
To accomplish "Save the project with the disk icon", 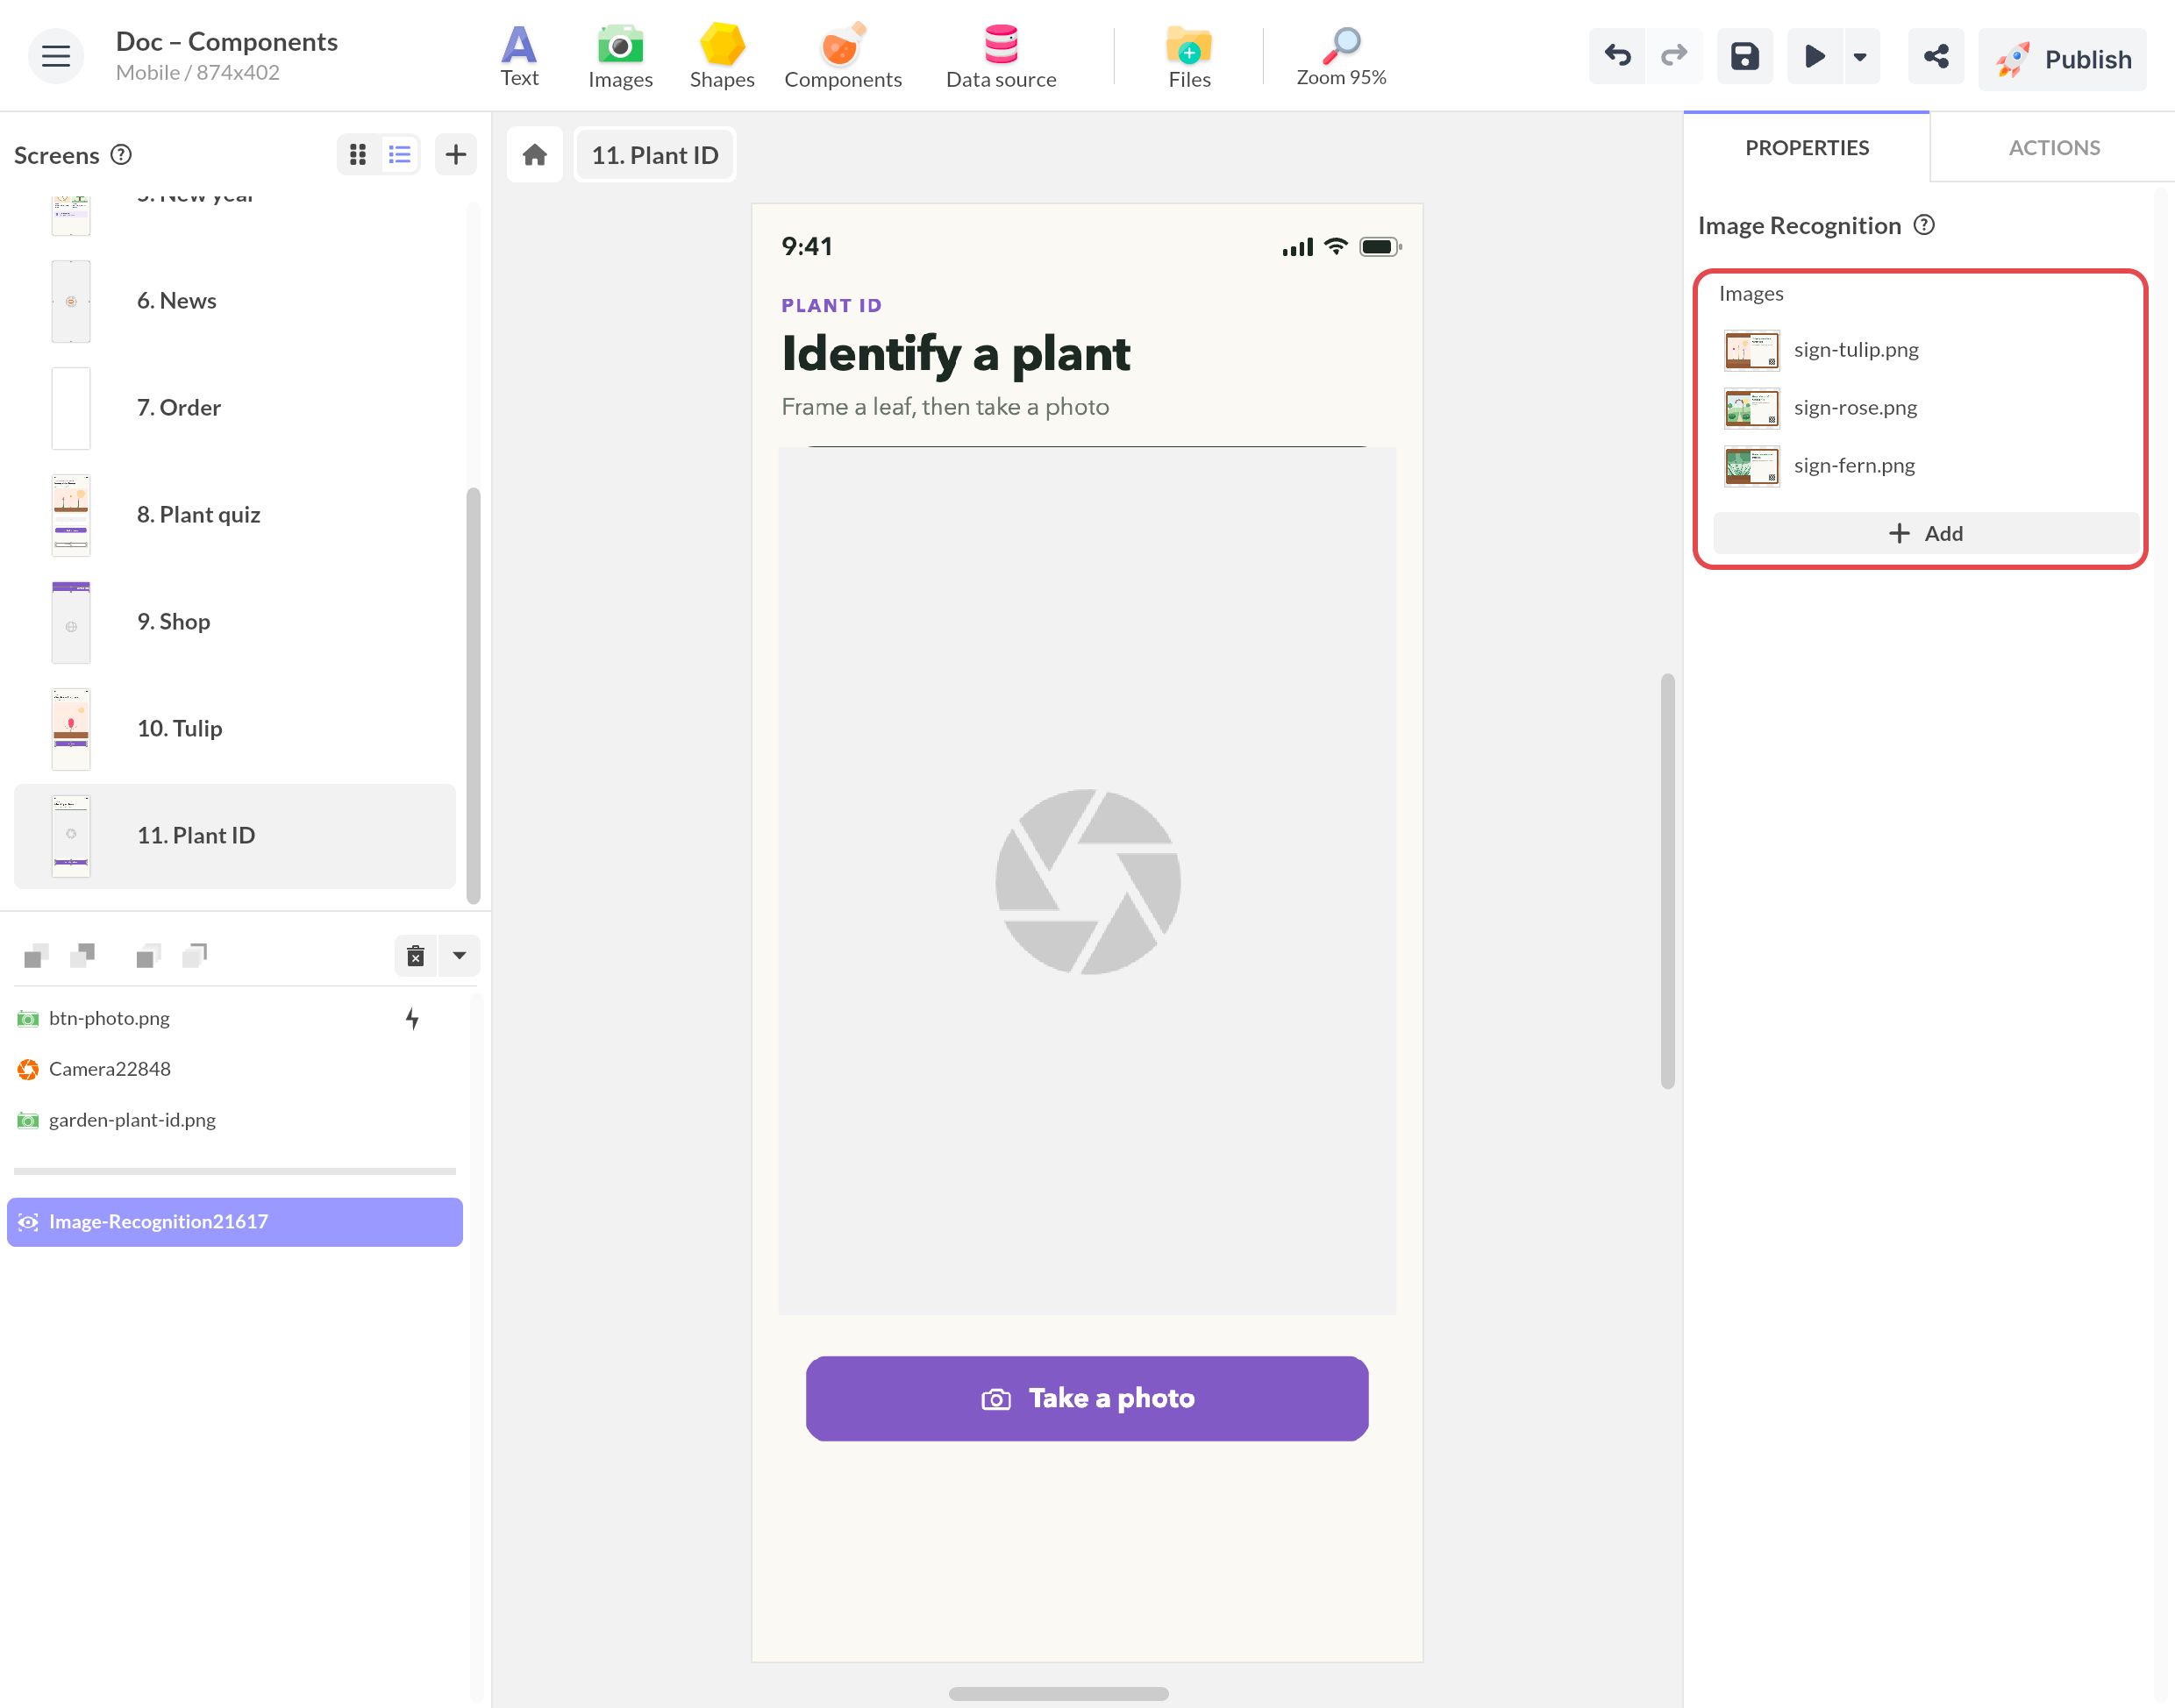I will tap(1744, 56).
